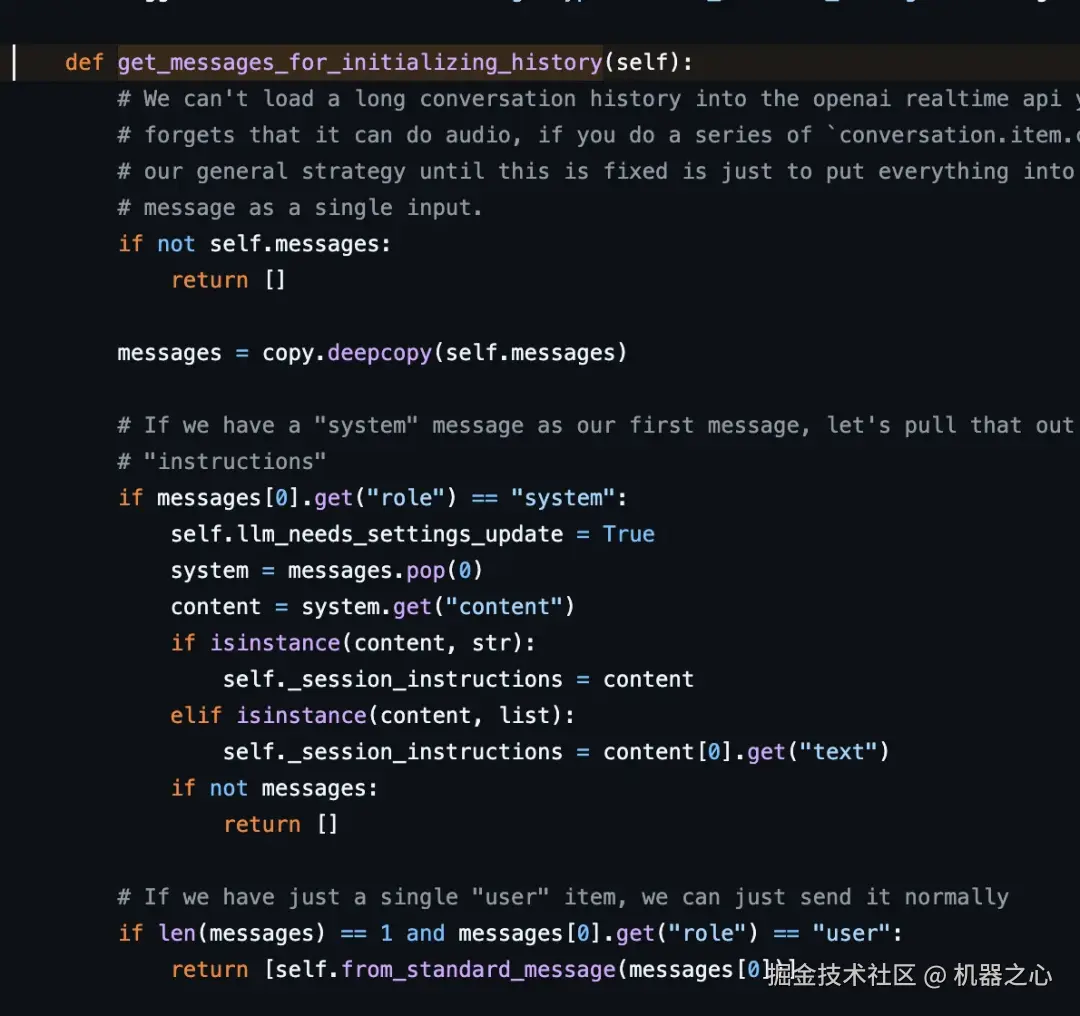This screenshot has width=1080, height=1016.
Task: Click the comment line '# "instructions"'
Action: [x=222, y=461]
